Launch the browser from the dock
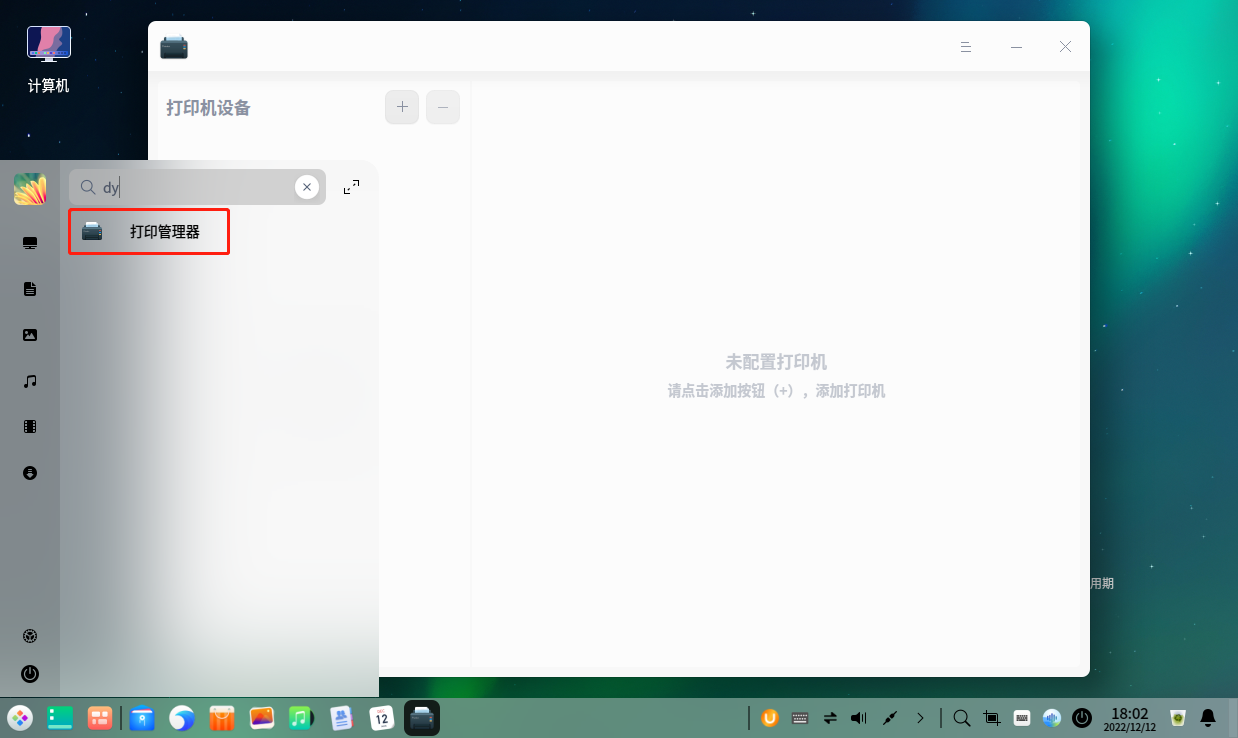The width and height of the screenshot is (1238, 738). coord(181,717)
